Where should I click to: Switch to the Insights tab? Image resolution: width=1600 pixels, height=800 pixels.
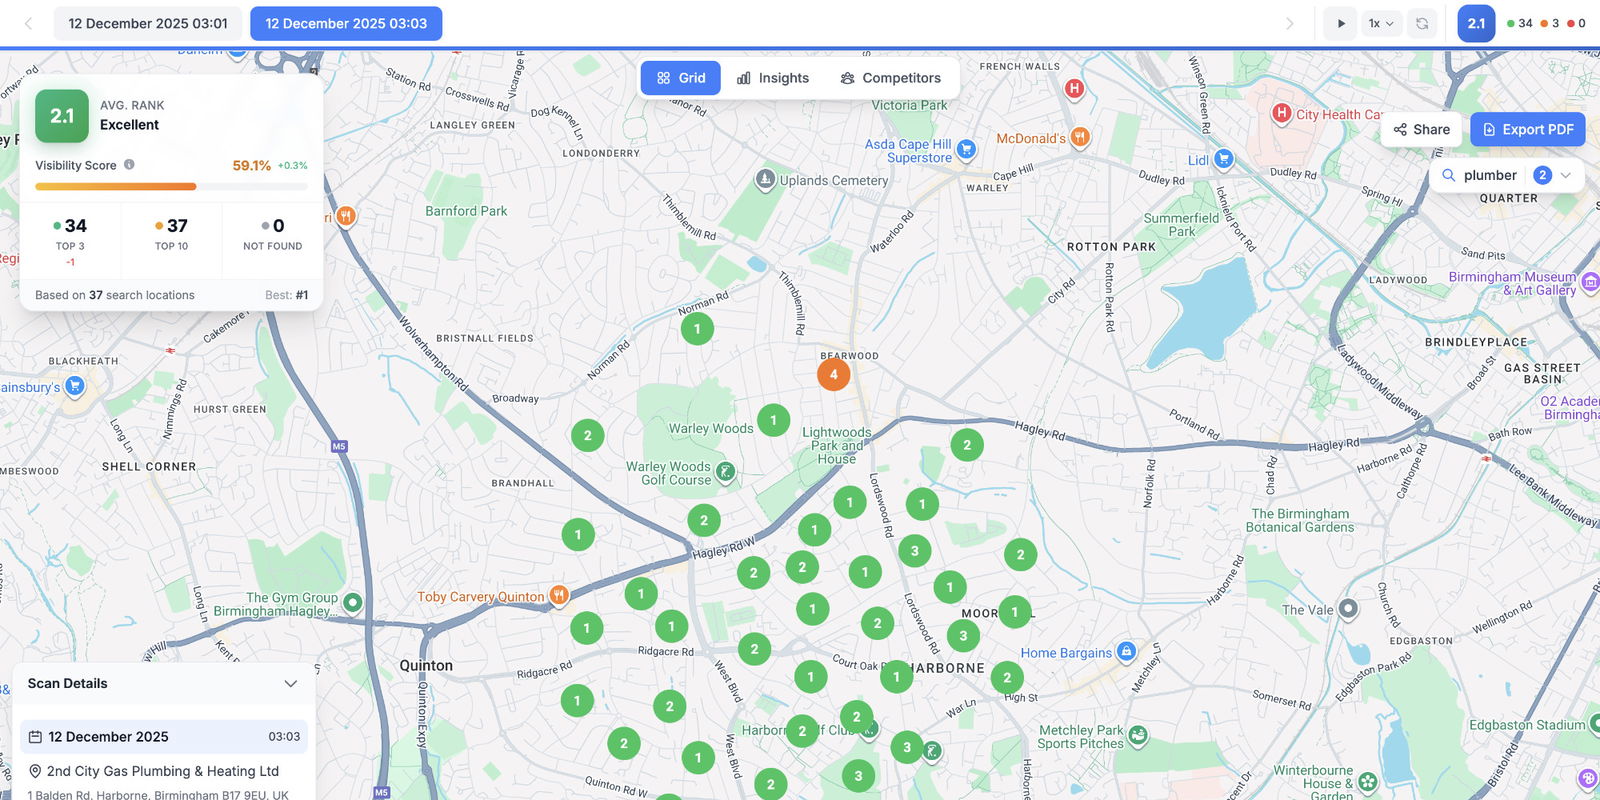[x=773, y=78]
